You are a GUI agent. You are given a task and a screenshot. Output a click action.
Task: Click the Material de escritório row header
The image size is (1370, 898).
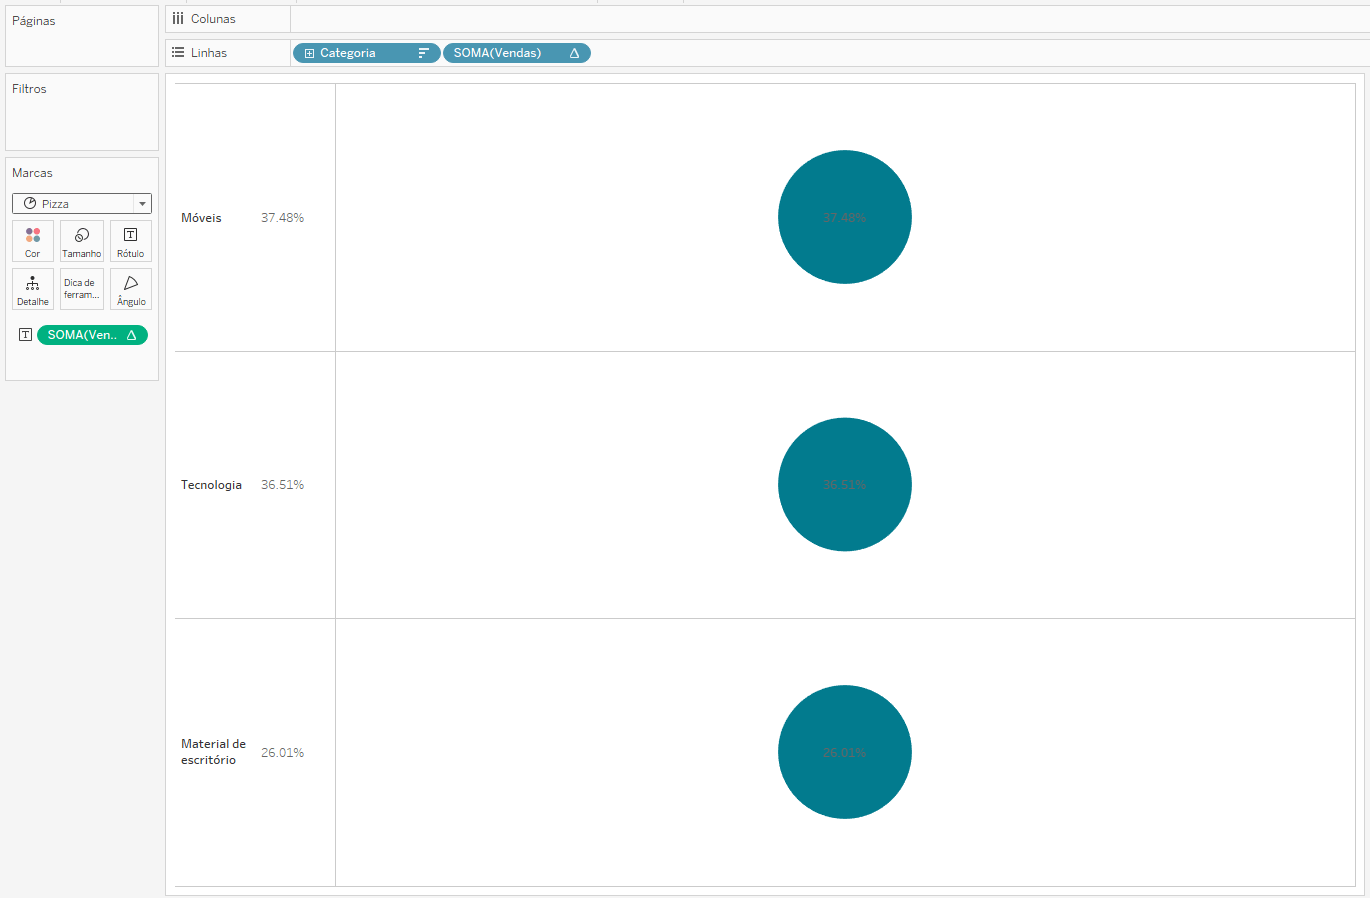(213, 752)
